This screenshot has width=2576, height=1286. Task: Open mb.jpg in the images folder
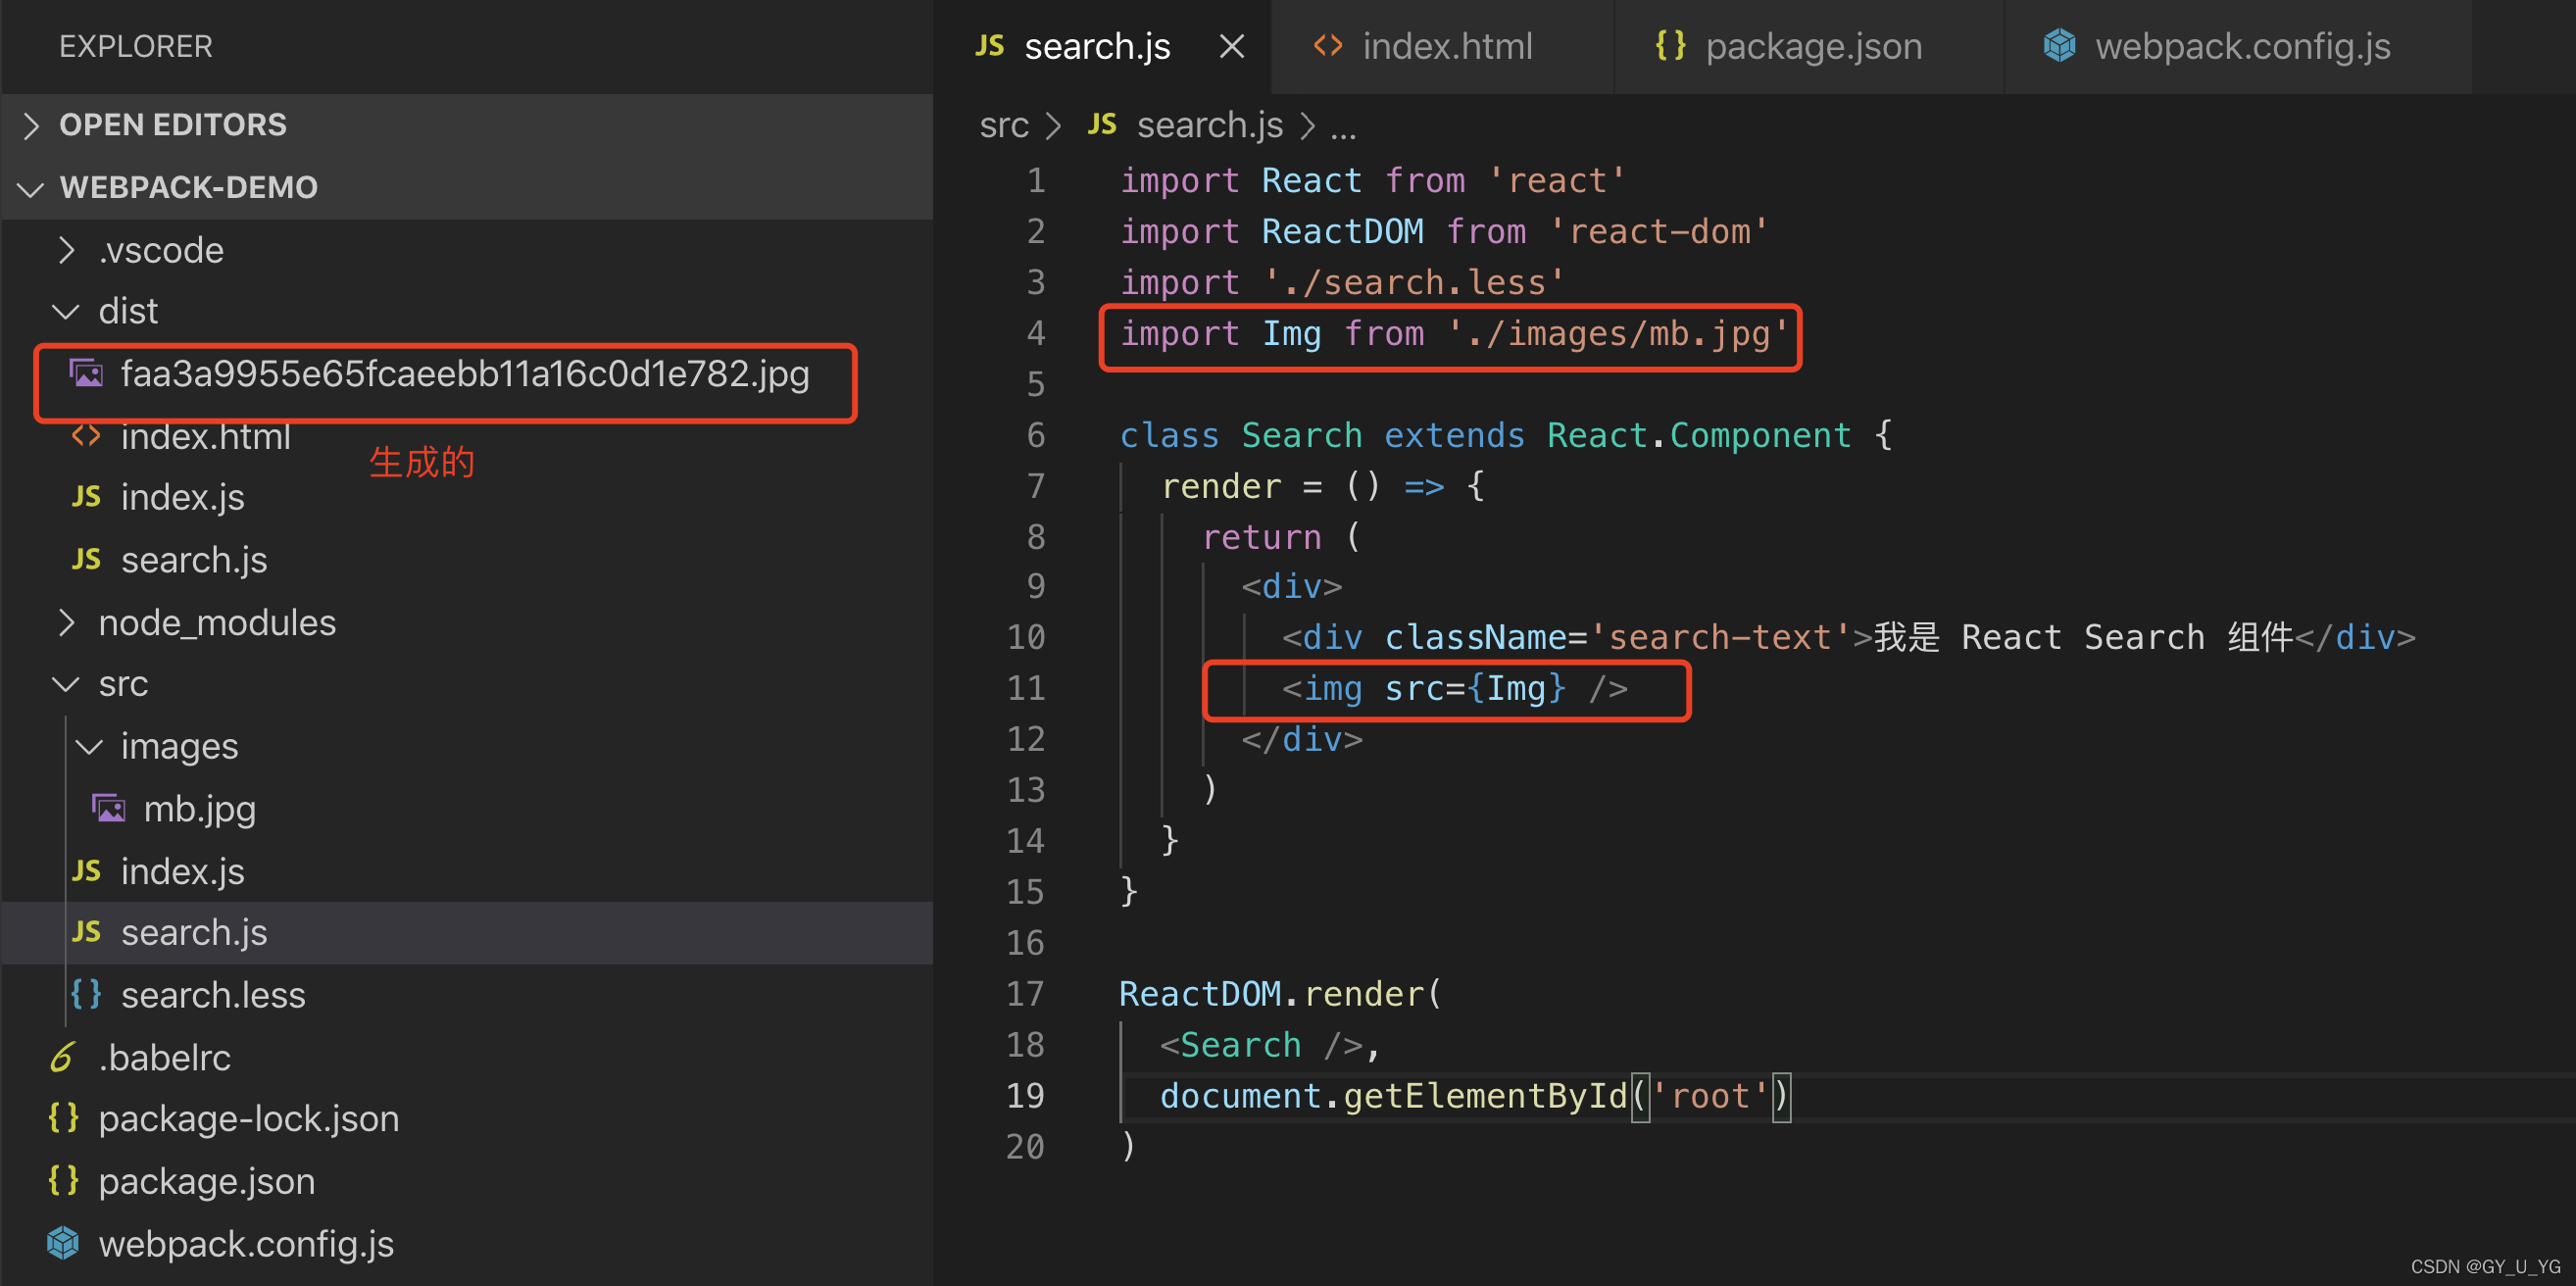point(200,809)
